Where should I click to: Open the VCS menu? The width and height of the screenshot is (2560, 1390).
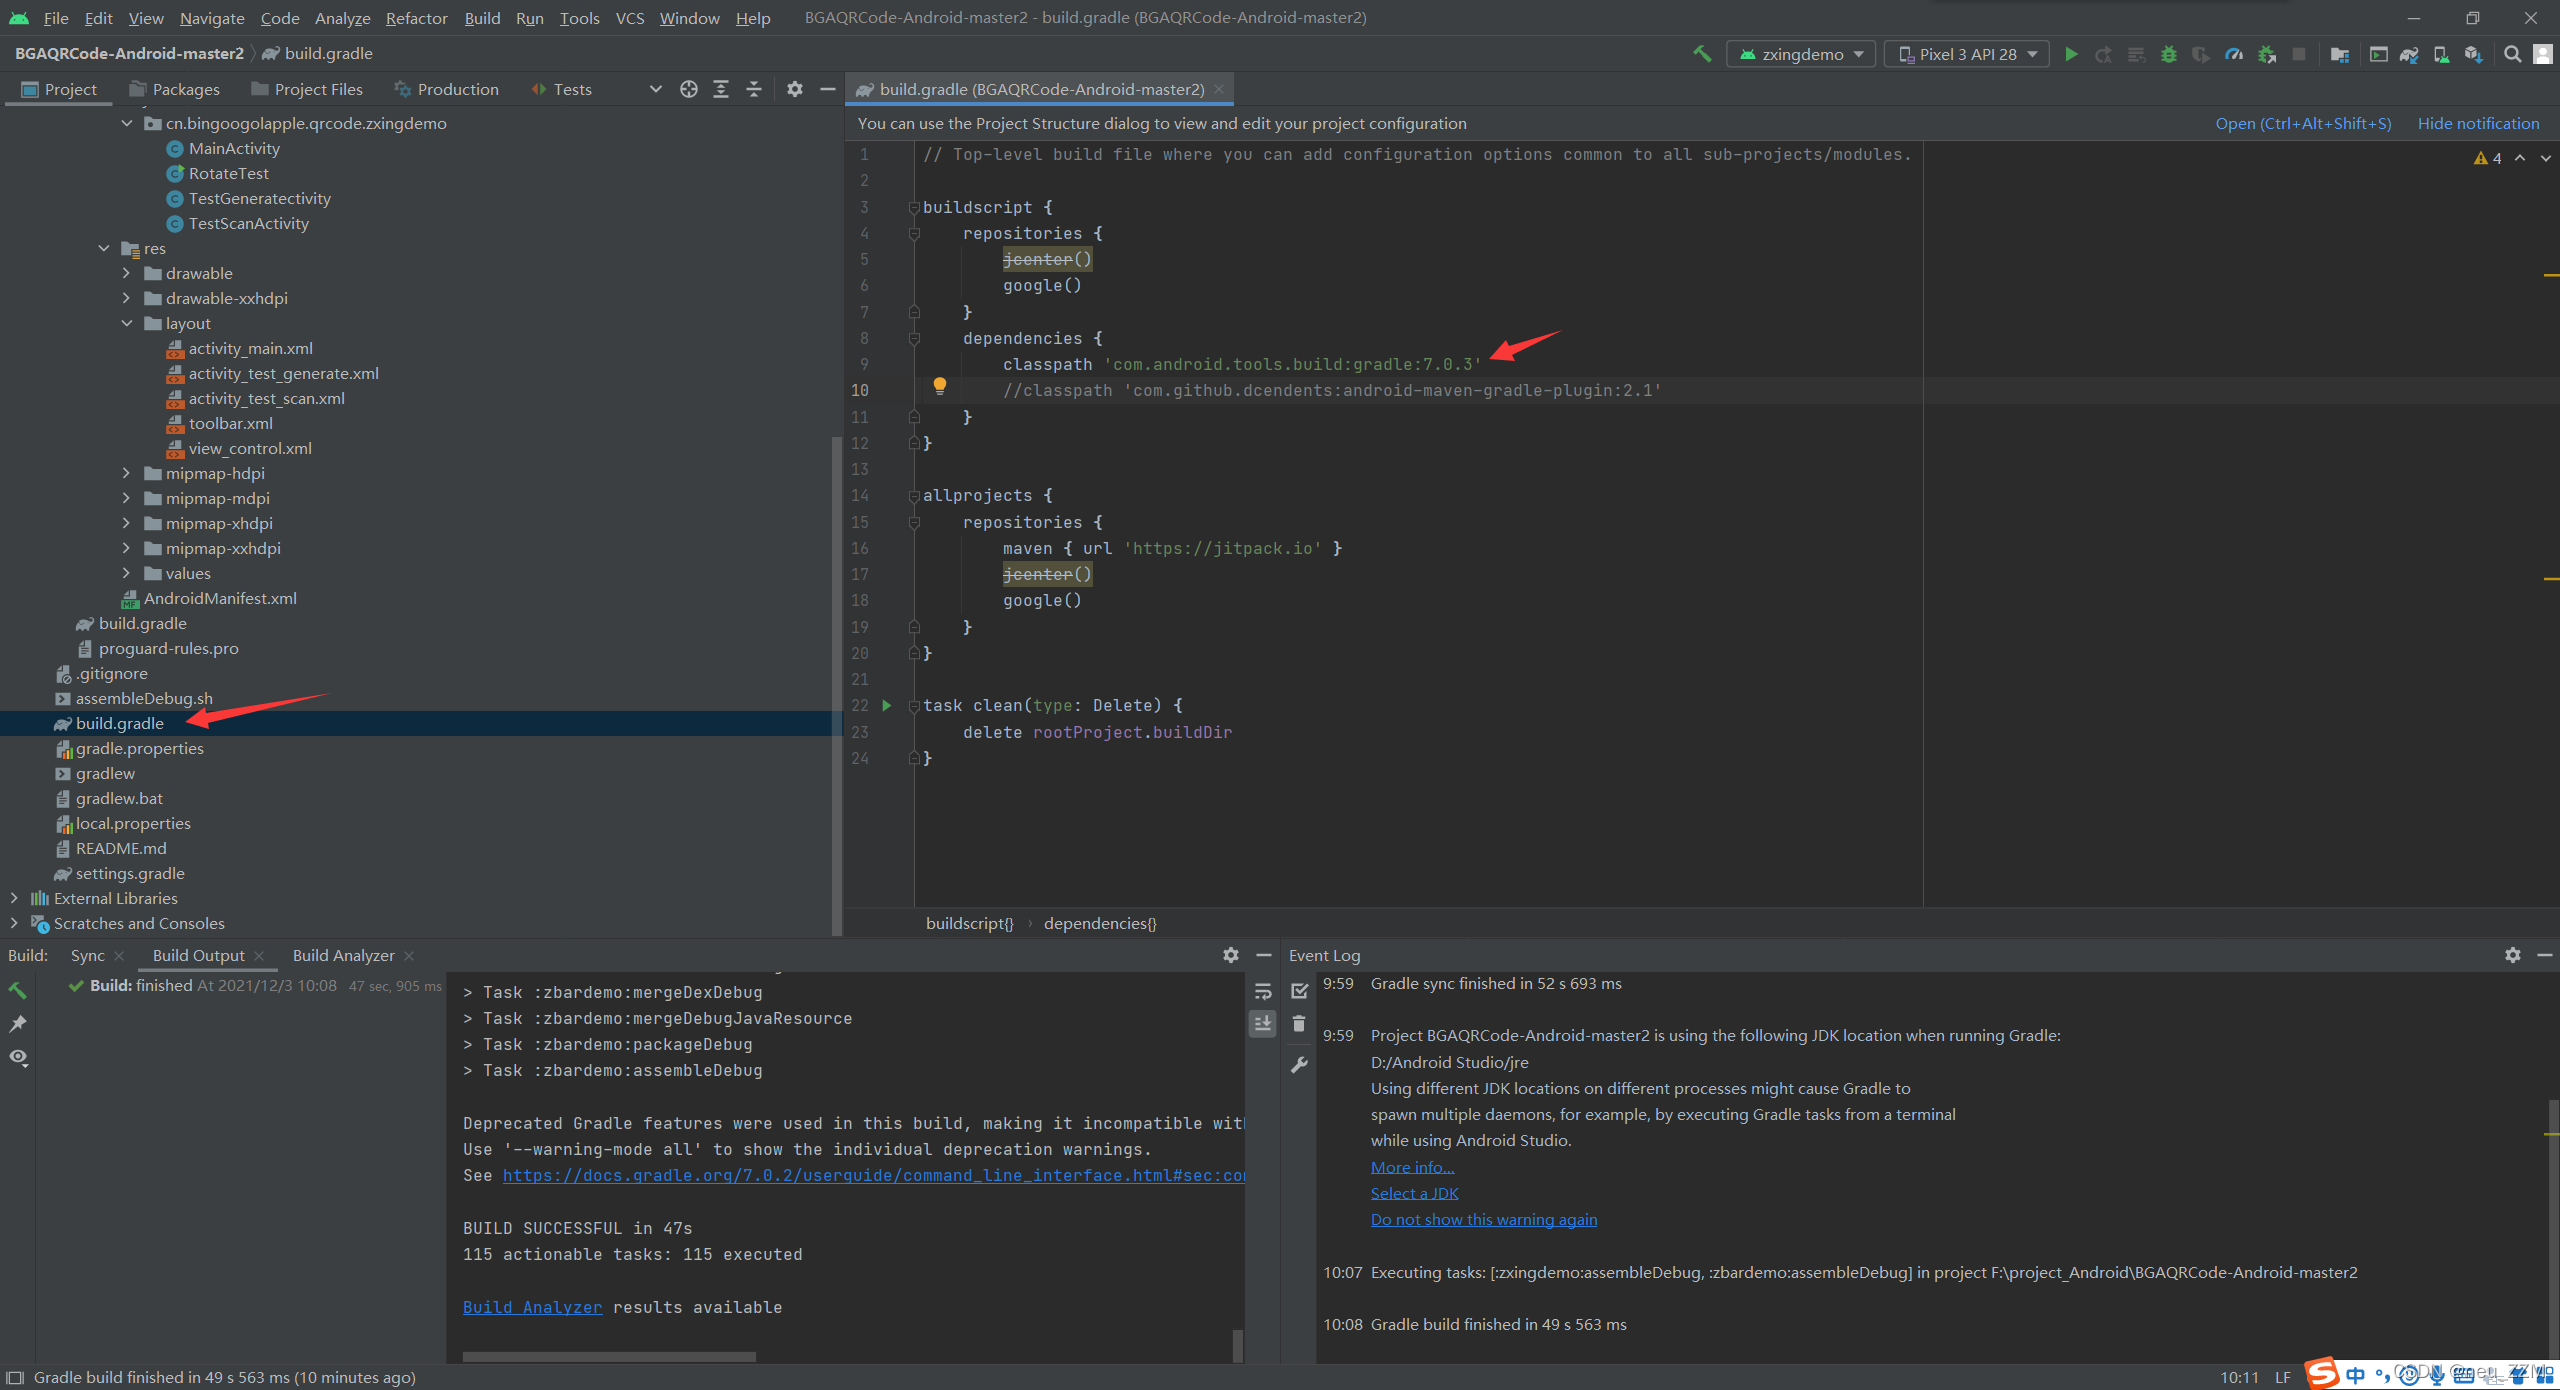pyautogui.click(x=629, y=18)
